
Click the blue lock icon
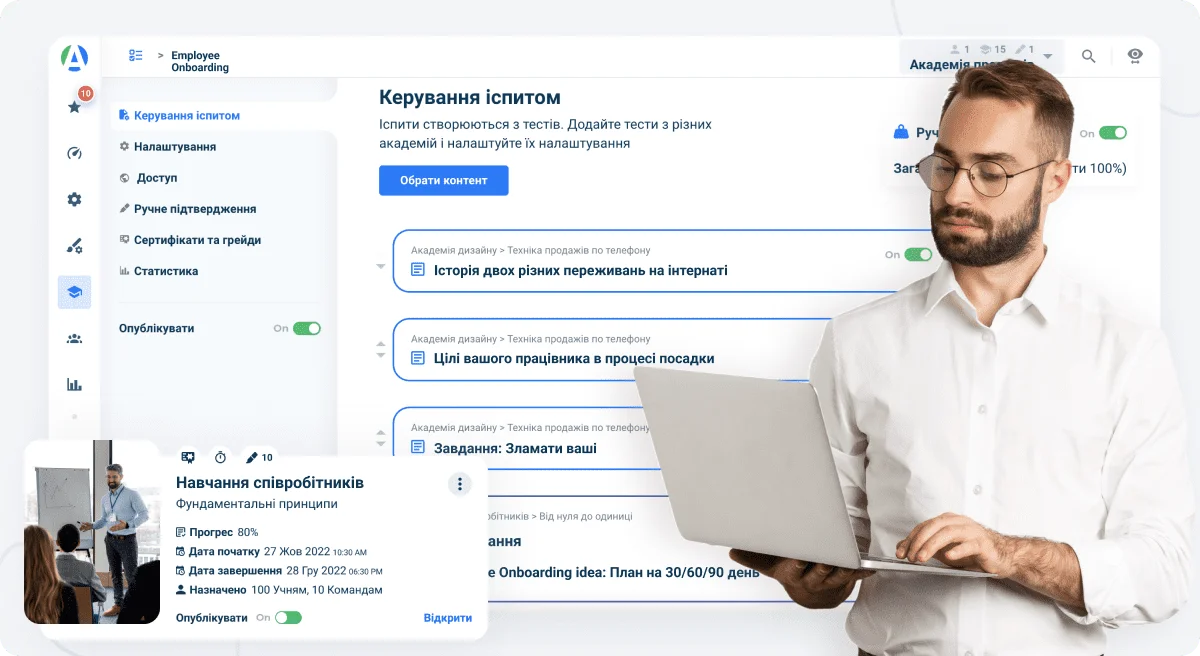click(901, 132)
